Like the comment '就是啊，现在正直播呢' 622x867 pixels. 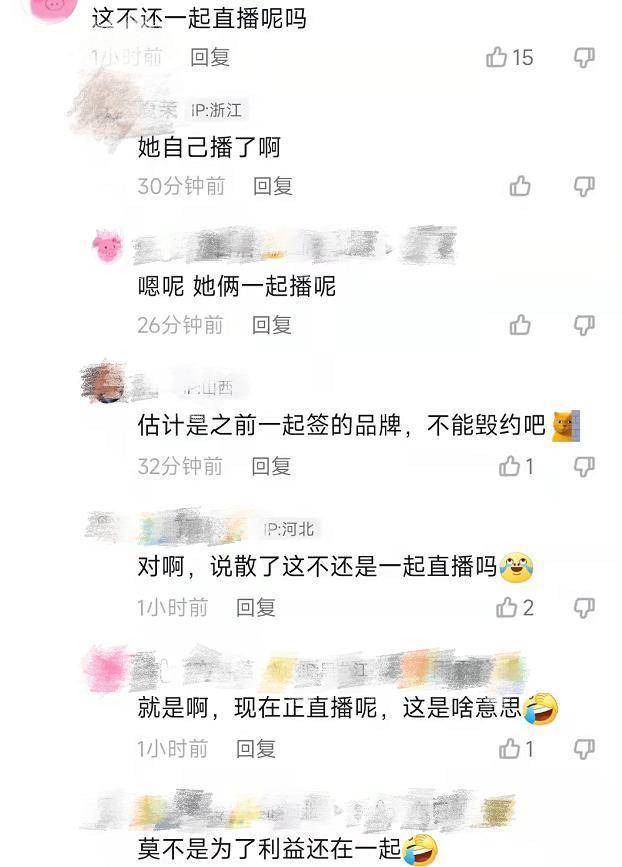[509, 749]
